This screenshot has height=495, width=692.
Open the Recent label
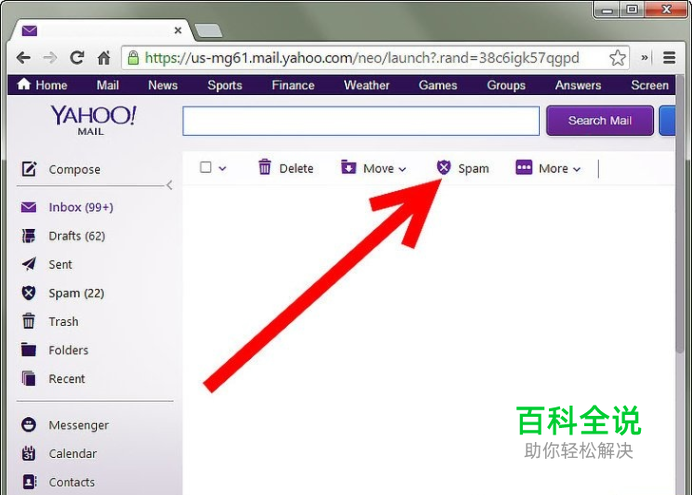(67, 379)
